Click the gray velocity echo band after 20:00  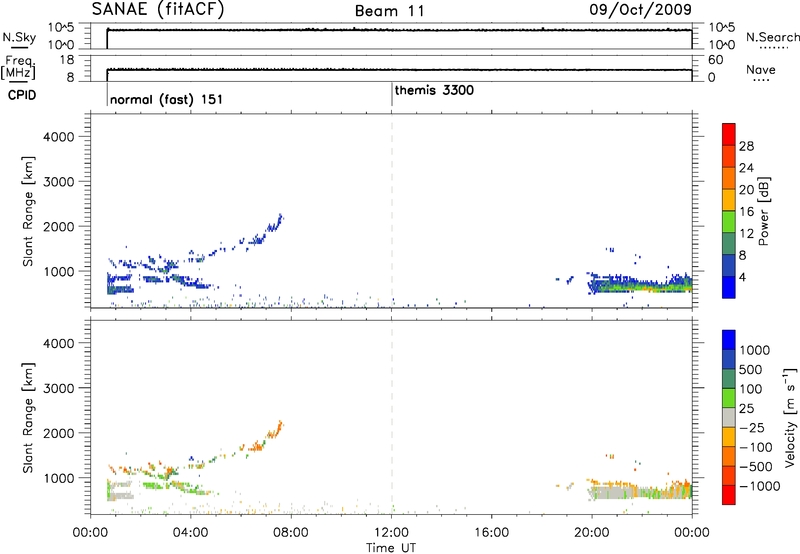click(x=612, y=493)
